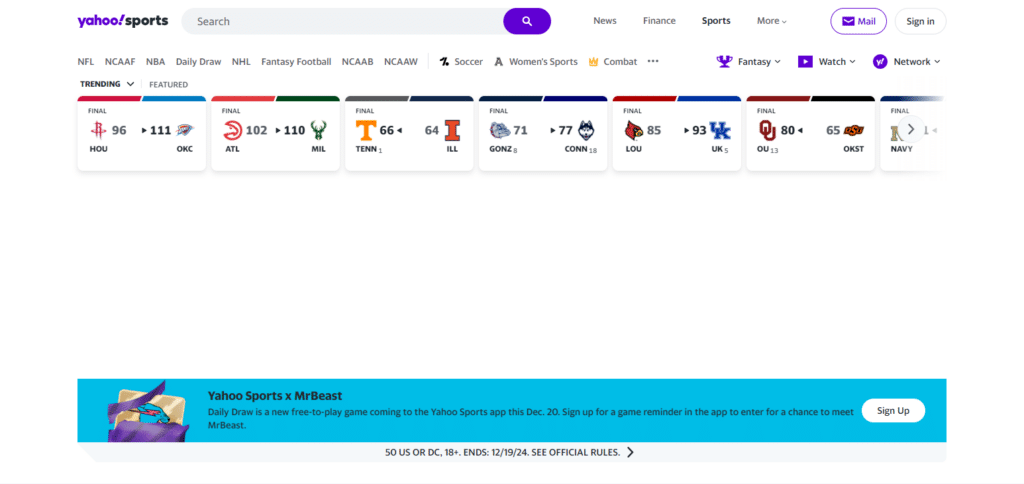Viewport: 1024px width, 484px height.
Task: Open the NCAAW section
Action: 401,61
